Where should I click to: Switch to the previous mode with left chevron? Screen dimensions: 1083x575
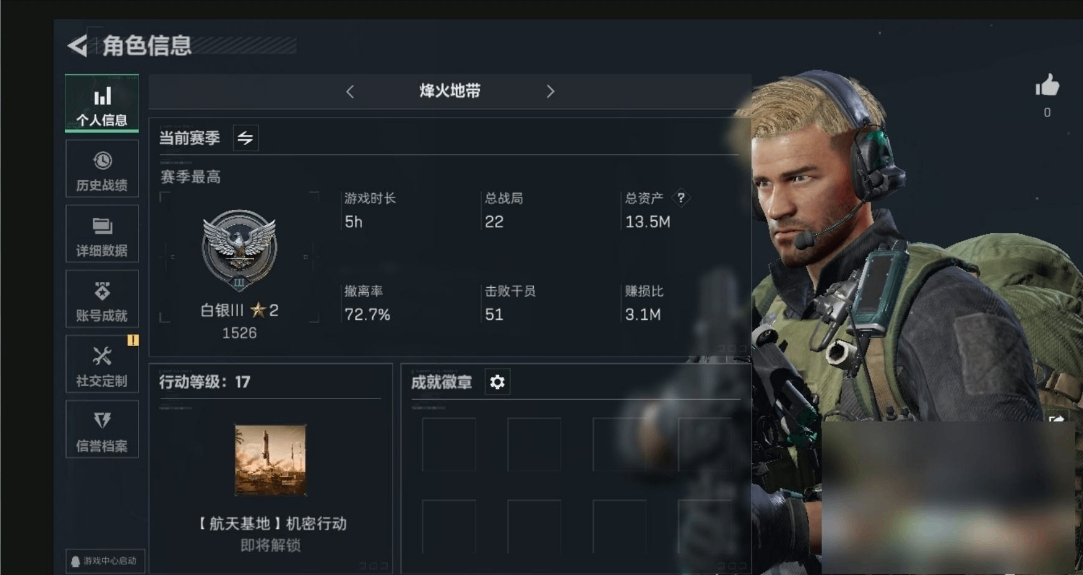350,91
